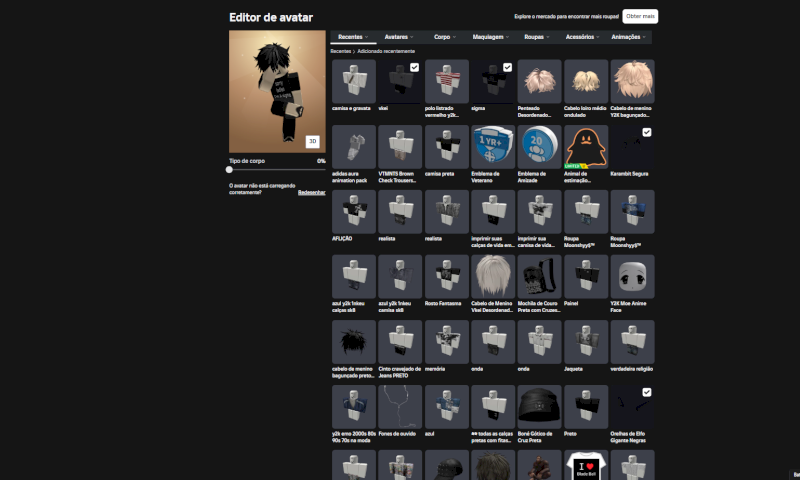Equip the 'Y2K Moe Anime Face'
This screenshot has height=480, width=800.
632,276
